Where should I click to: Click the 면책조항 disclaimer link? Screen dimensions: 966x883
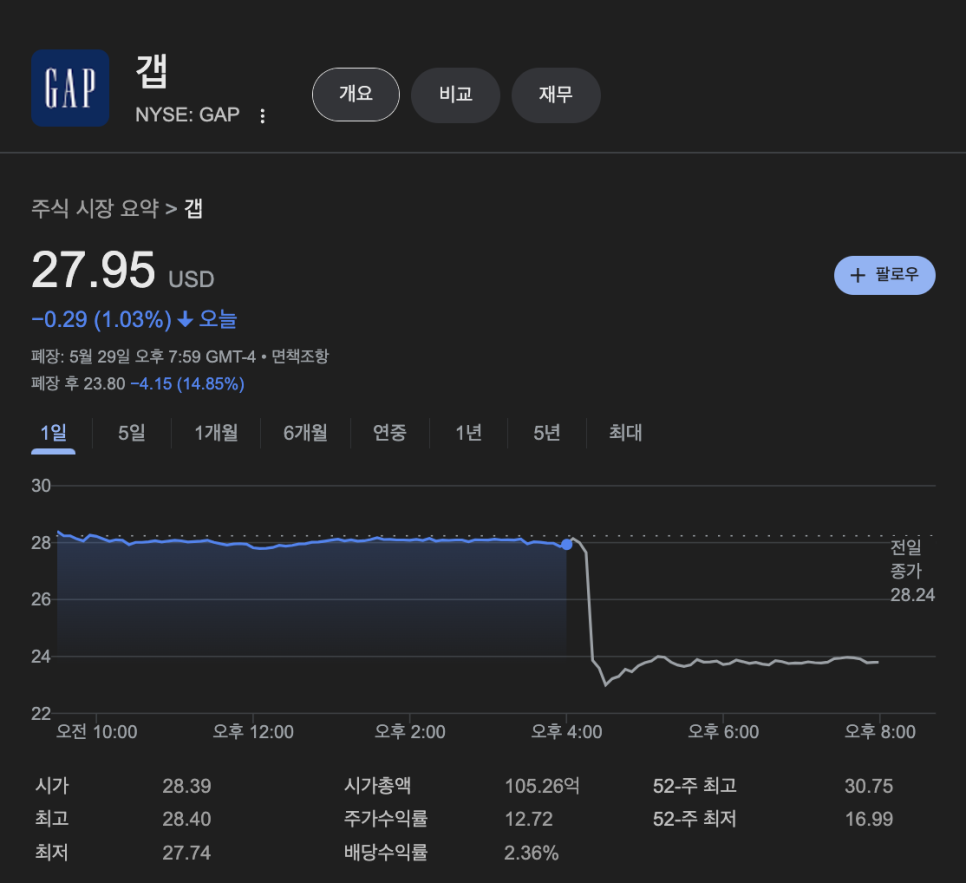300,356
